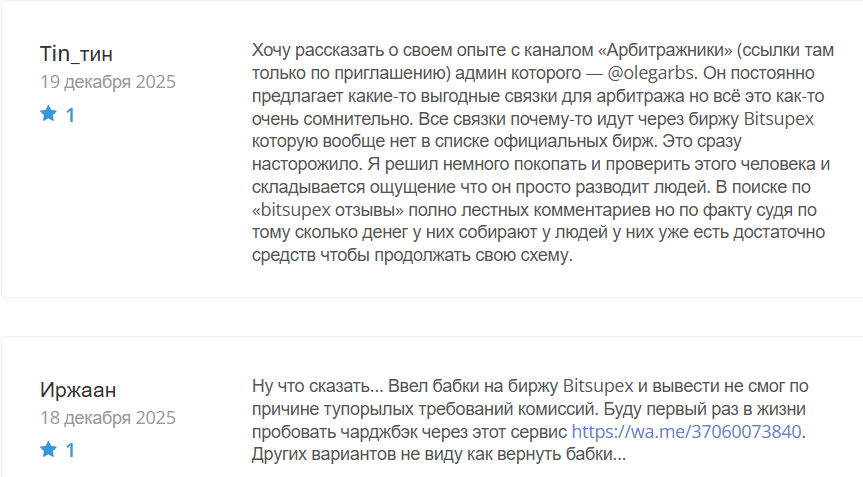
Task: Click the date 18 декабря 2025
Action: pos(108,417)
